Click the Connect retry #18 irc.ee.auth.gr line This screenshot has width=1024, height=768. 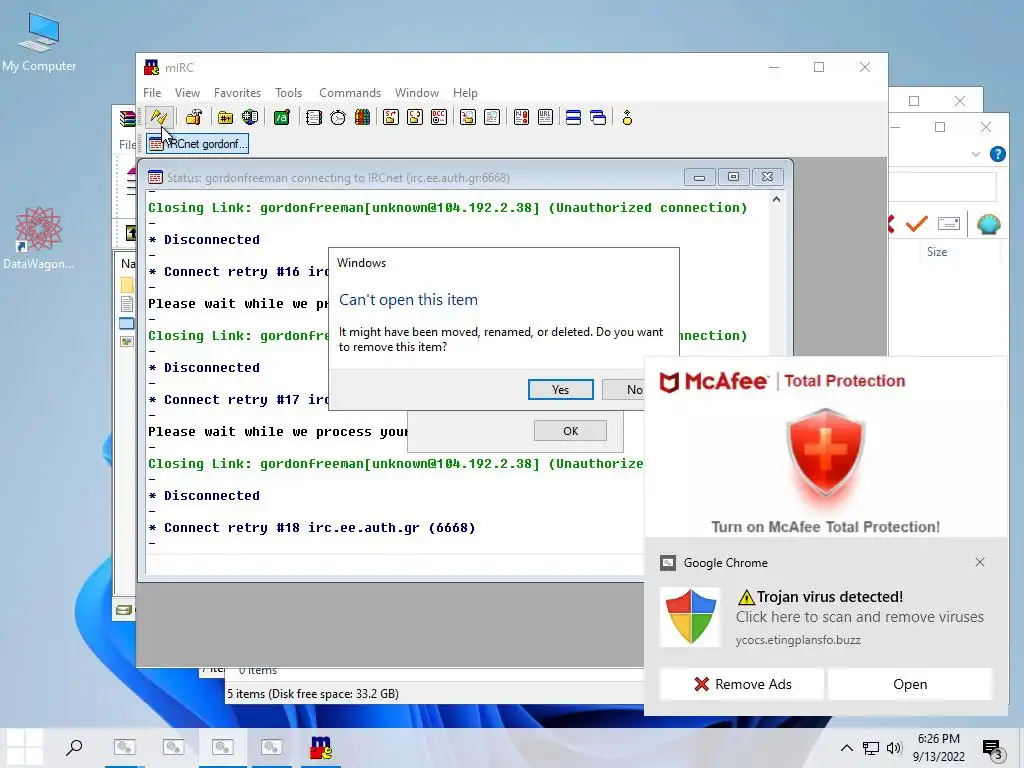[x=312, y=527]
